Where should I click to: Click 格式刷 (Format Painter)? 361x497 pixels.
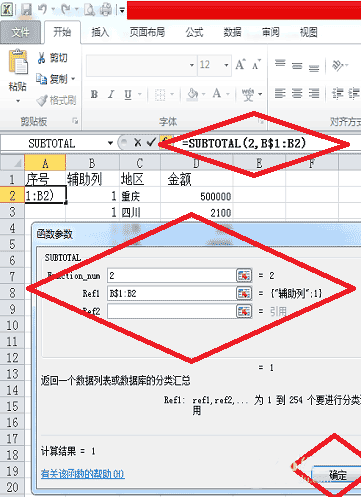[56, 100]
